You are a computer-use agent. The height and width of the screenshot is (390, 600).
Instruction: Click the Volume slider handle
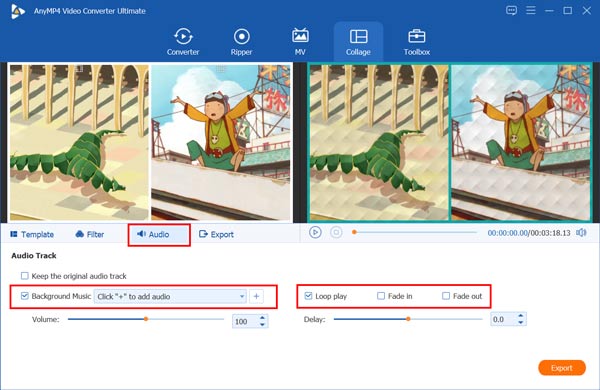[x=146, y=319]
